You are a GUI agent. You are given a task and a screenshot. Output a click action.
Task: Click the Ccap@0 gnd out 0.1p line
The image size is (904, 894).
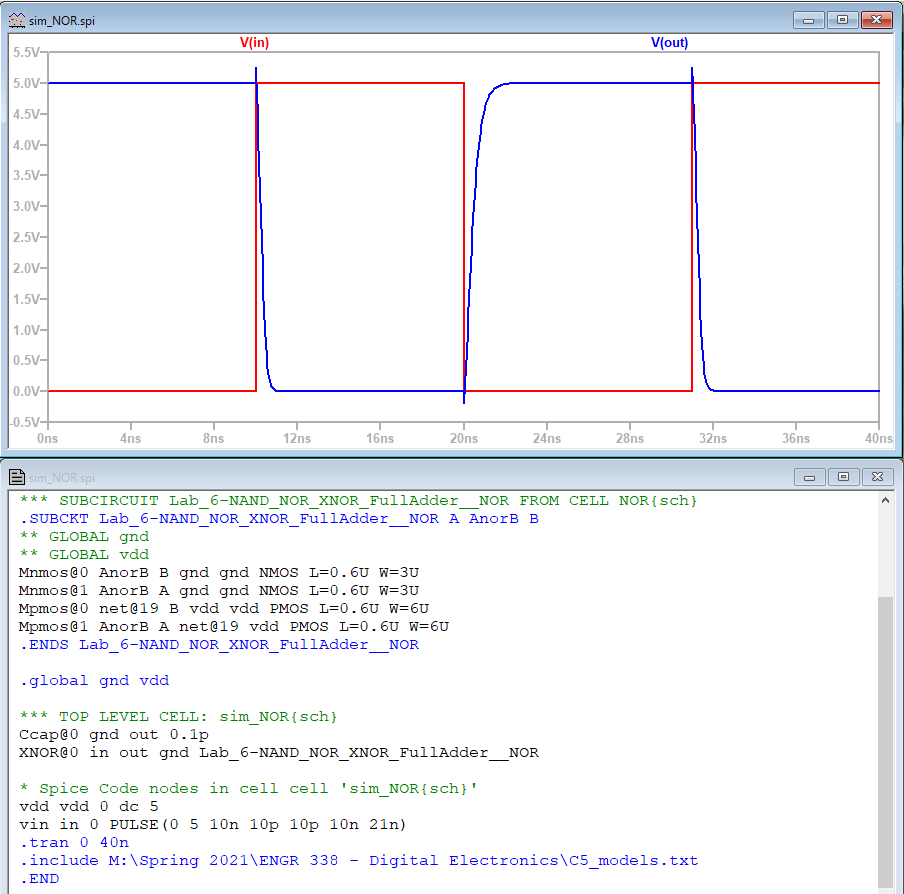click(x=113, y=734)
